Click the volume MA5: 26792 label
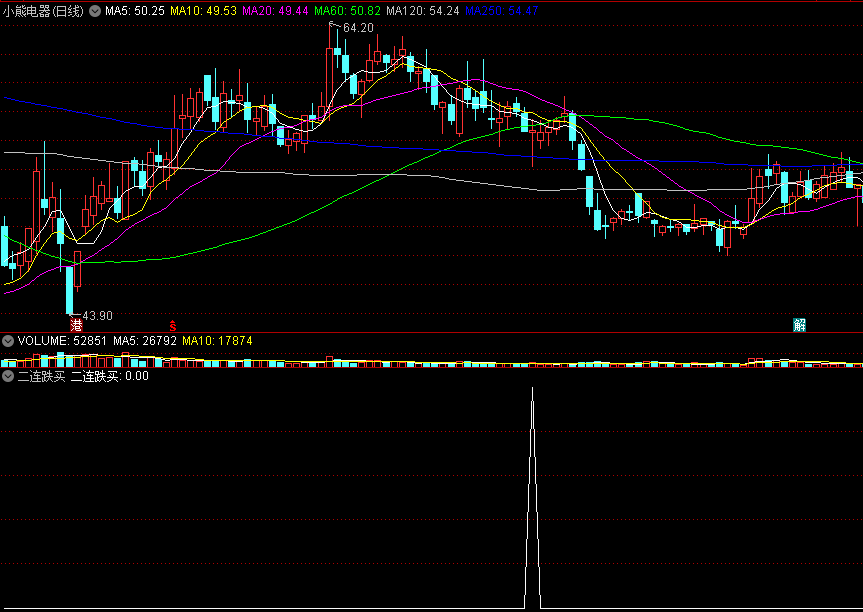The height and width of the screenshot is (612, 863). coord(145,341)
